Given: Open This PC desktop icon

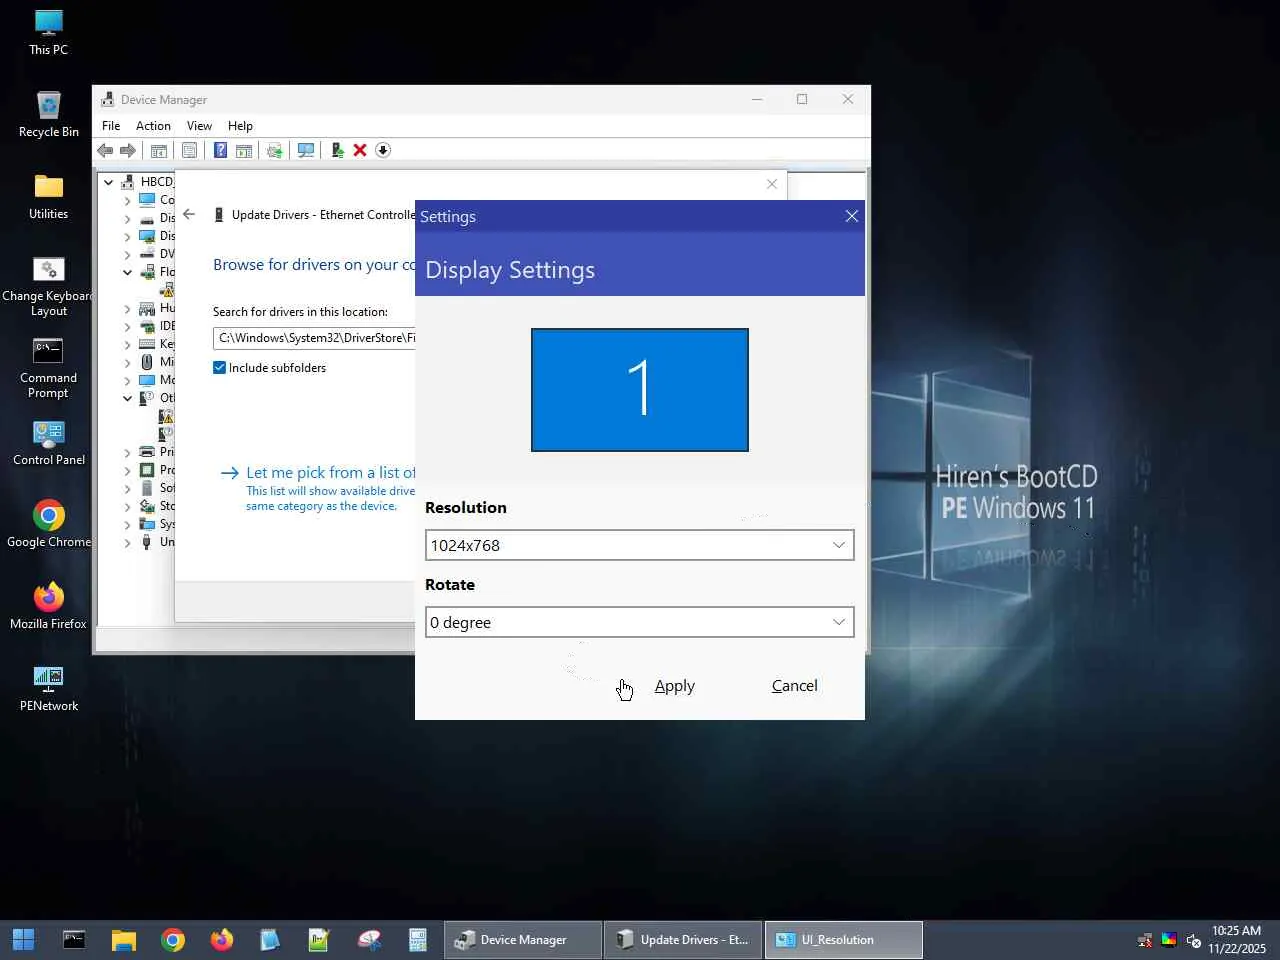Looking at the screenshot, I should [x=48, y=33].
